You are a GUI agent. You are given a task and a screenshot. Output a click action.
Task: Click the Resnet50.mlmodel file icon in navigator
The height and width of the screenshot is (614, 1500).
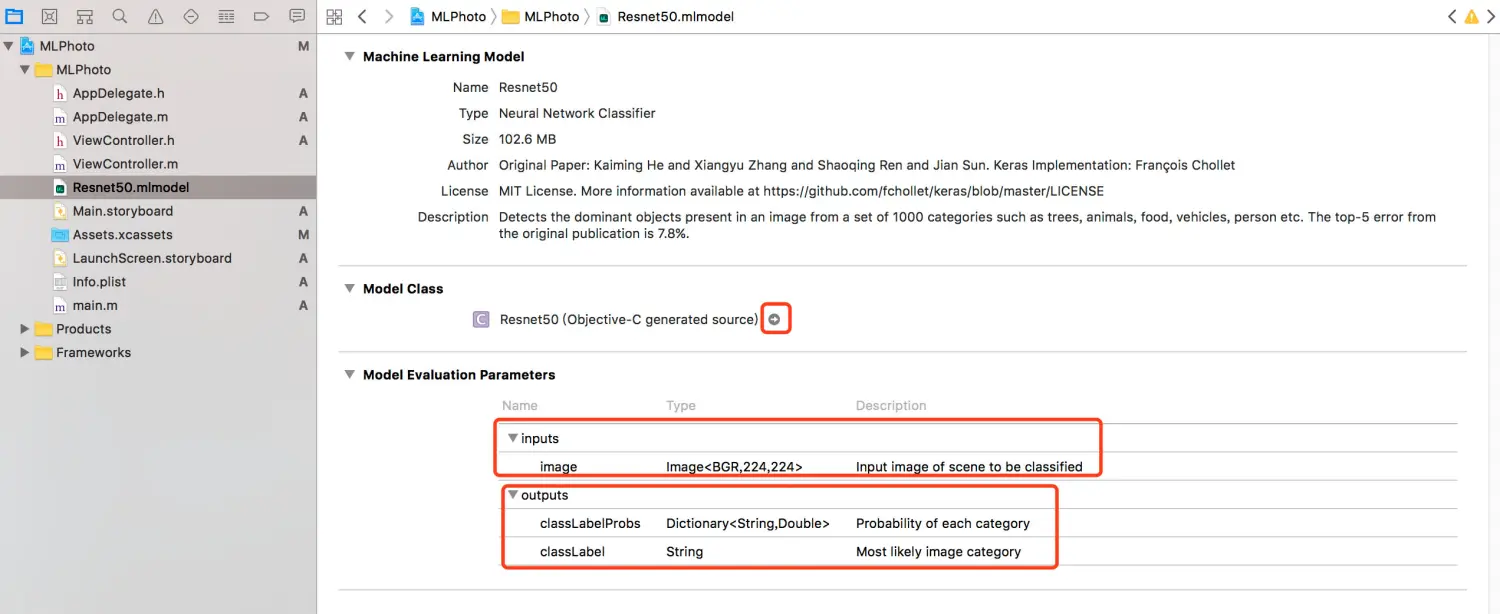click(61, 188)
